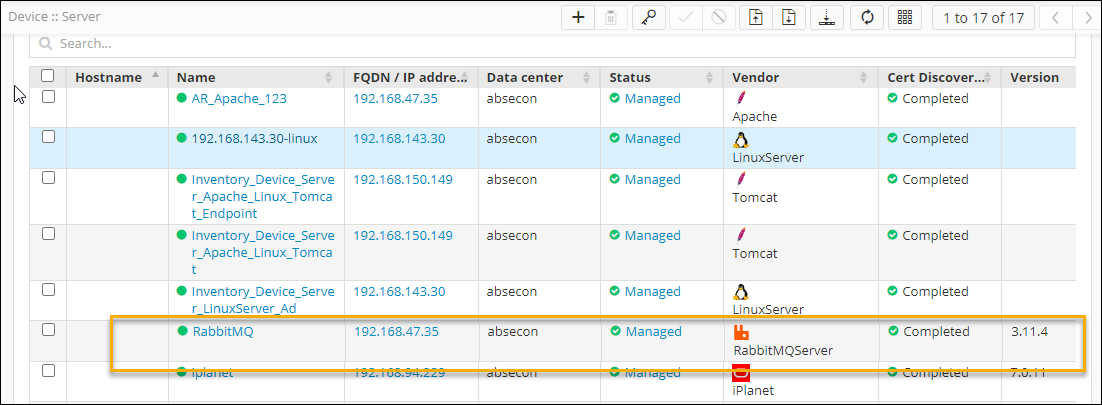Click the green status dot beside RabbitMQ
This screenshot has width=1102, height=405.
pos(183,331)
